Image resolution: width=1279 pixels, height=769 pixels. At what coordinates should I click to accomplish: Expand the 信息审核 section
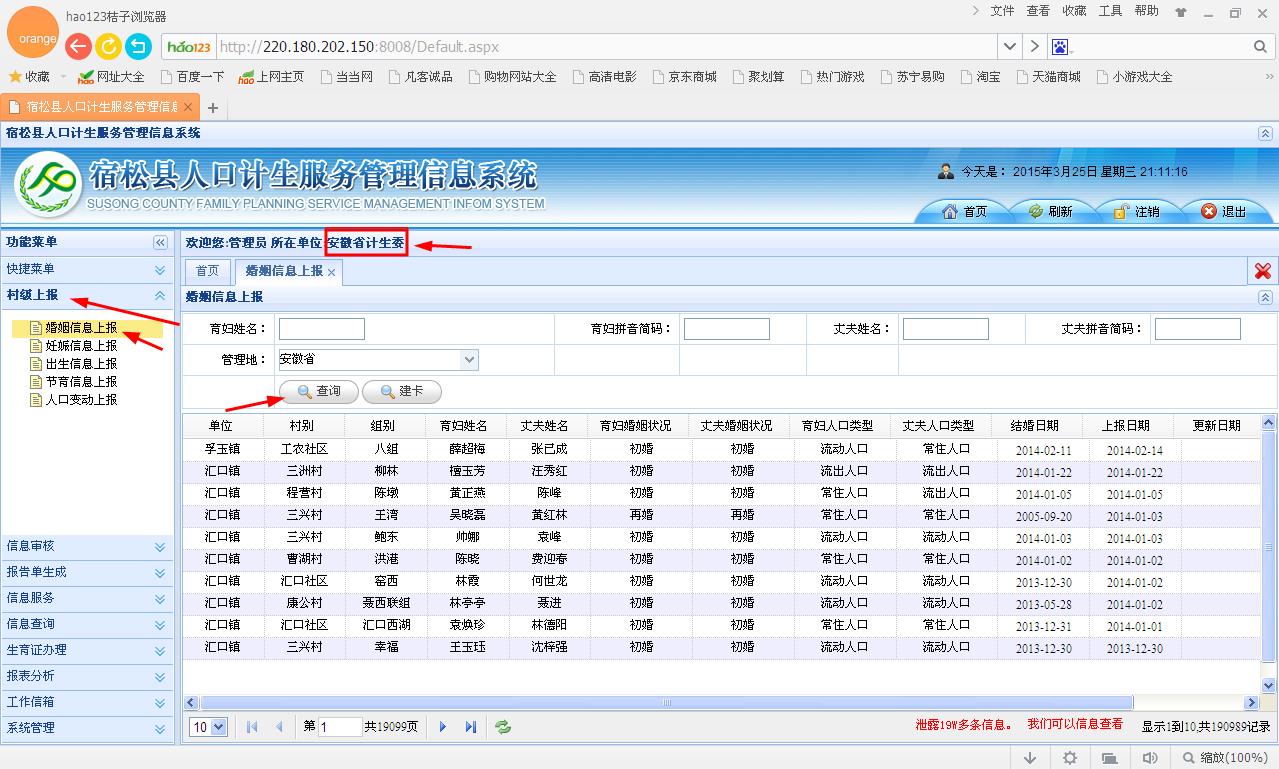(160, 547)
